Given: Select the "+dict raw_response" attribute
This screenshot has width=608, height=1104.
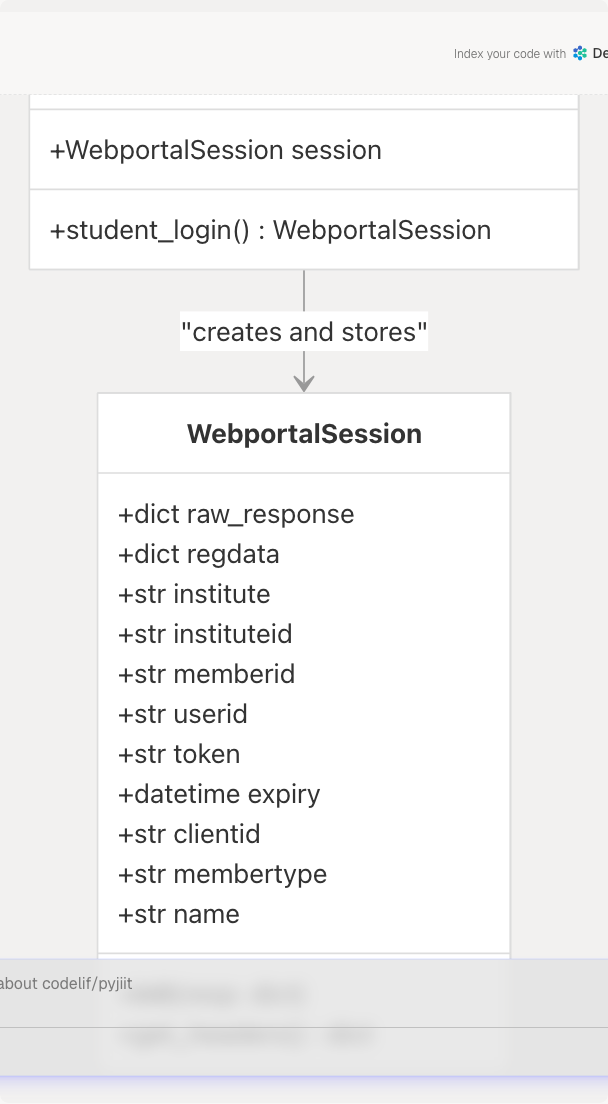Looking at the screenshot, I should click(236, 514).
